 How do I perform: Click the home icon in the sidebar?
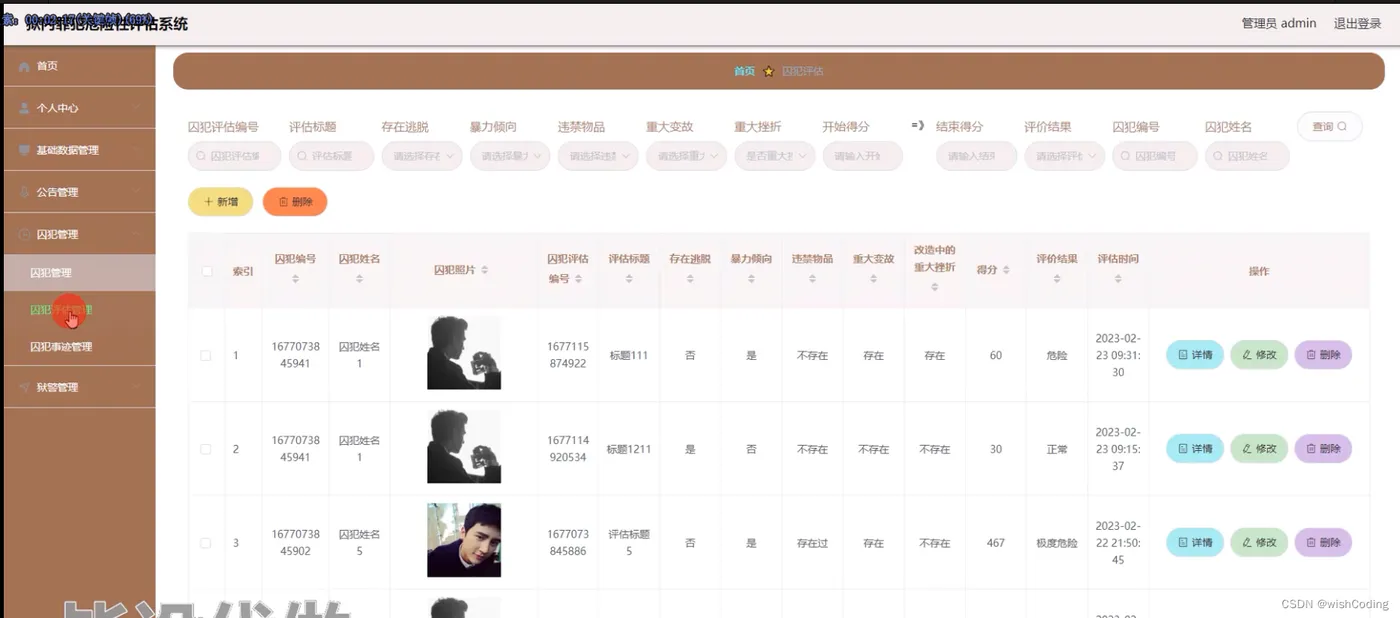[25, 66]
